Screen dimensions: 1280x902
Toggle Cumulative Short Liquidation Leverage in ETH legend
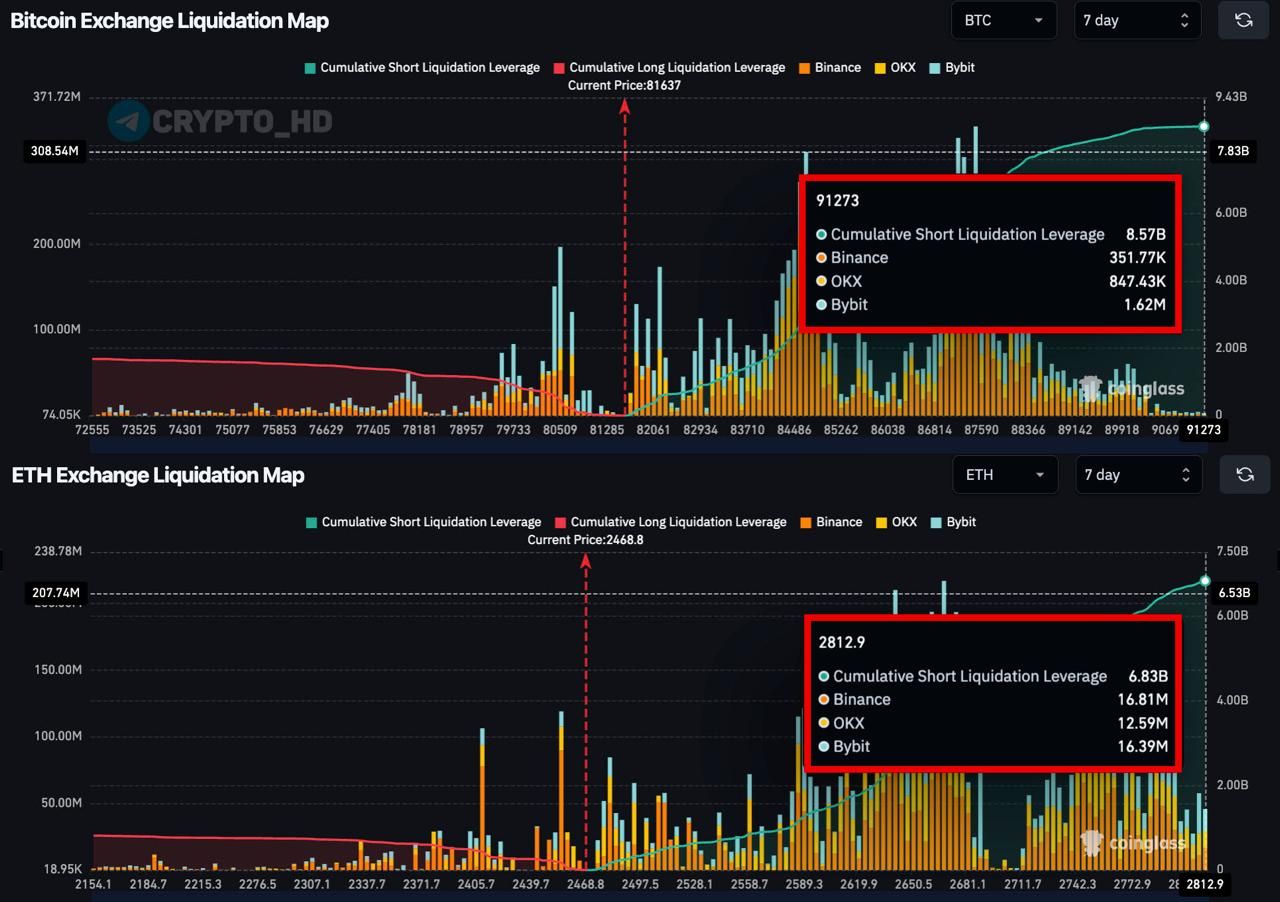coord(423,522)
